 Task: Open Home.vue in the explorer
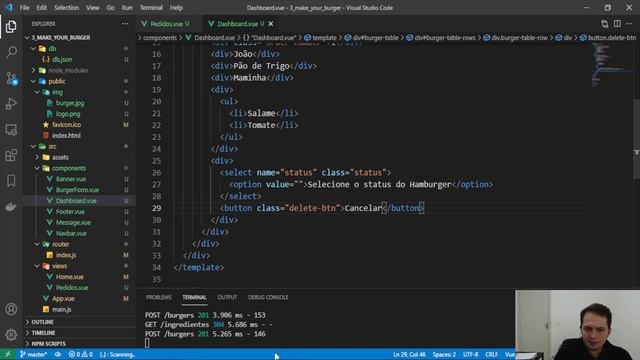tap(69, 277)
